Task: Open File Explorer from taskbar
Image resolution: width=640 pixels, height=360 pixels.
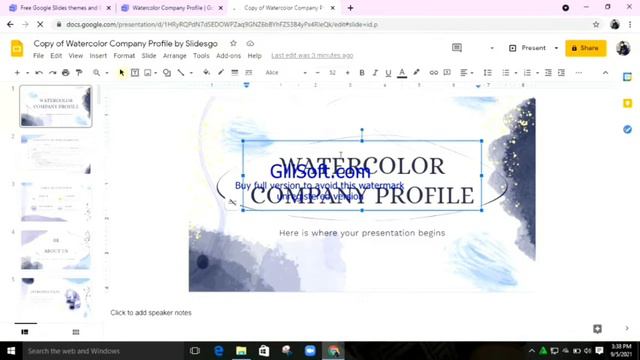Action: 241,351
